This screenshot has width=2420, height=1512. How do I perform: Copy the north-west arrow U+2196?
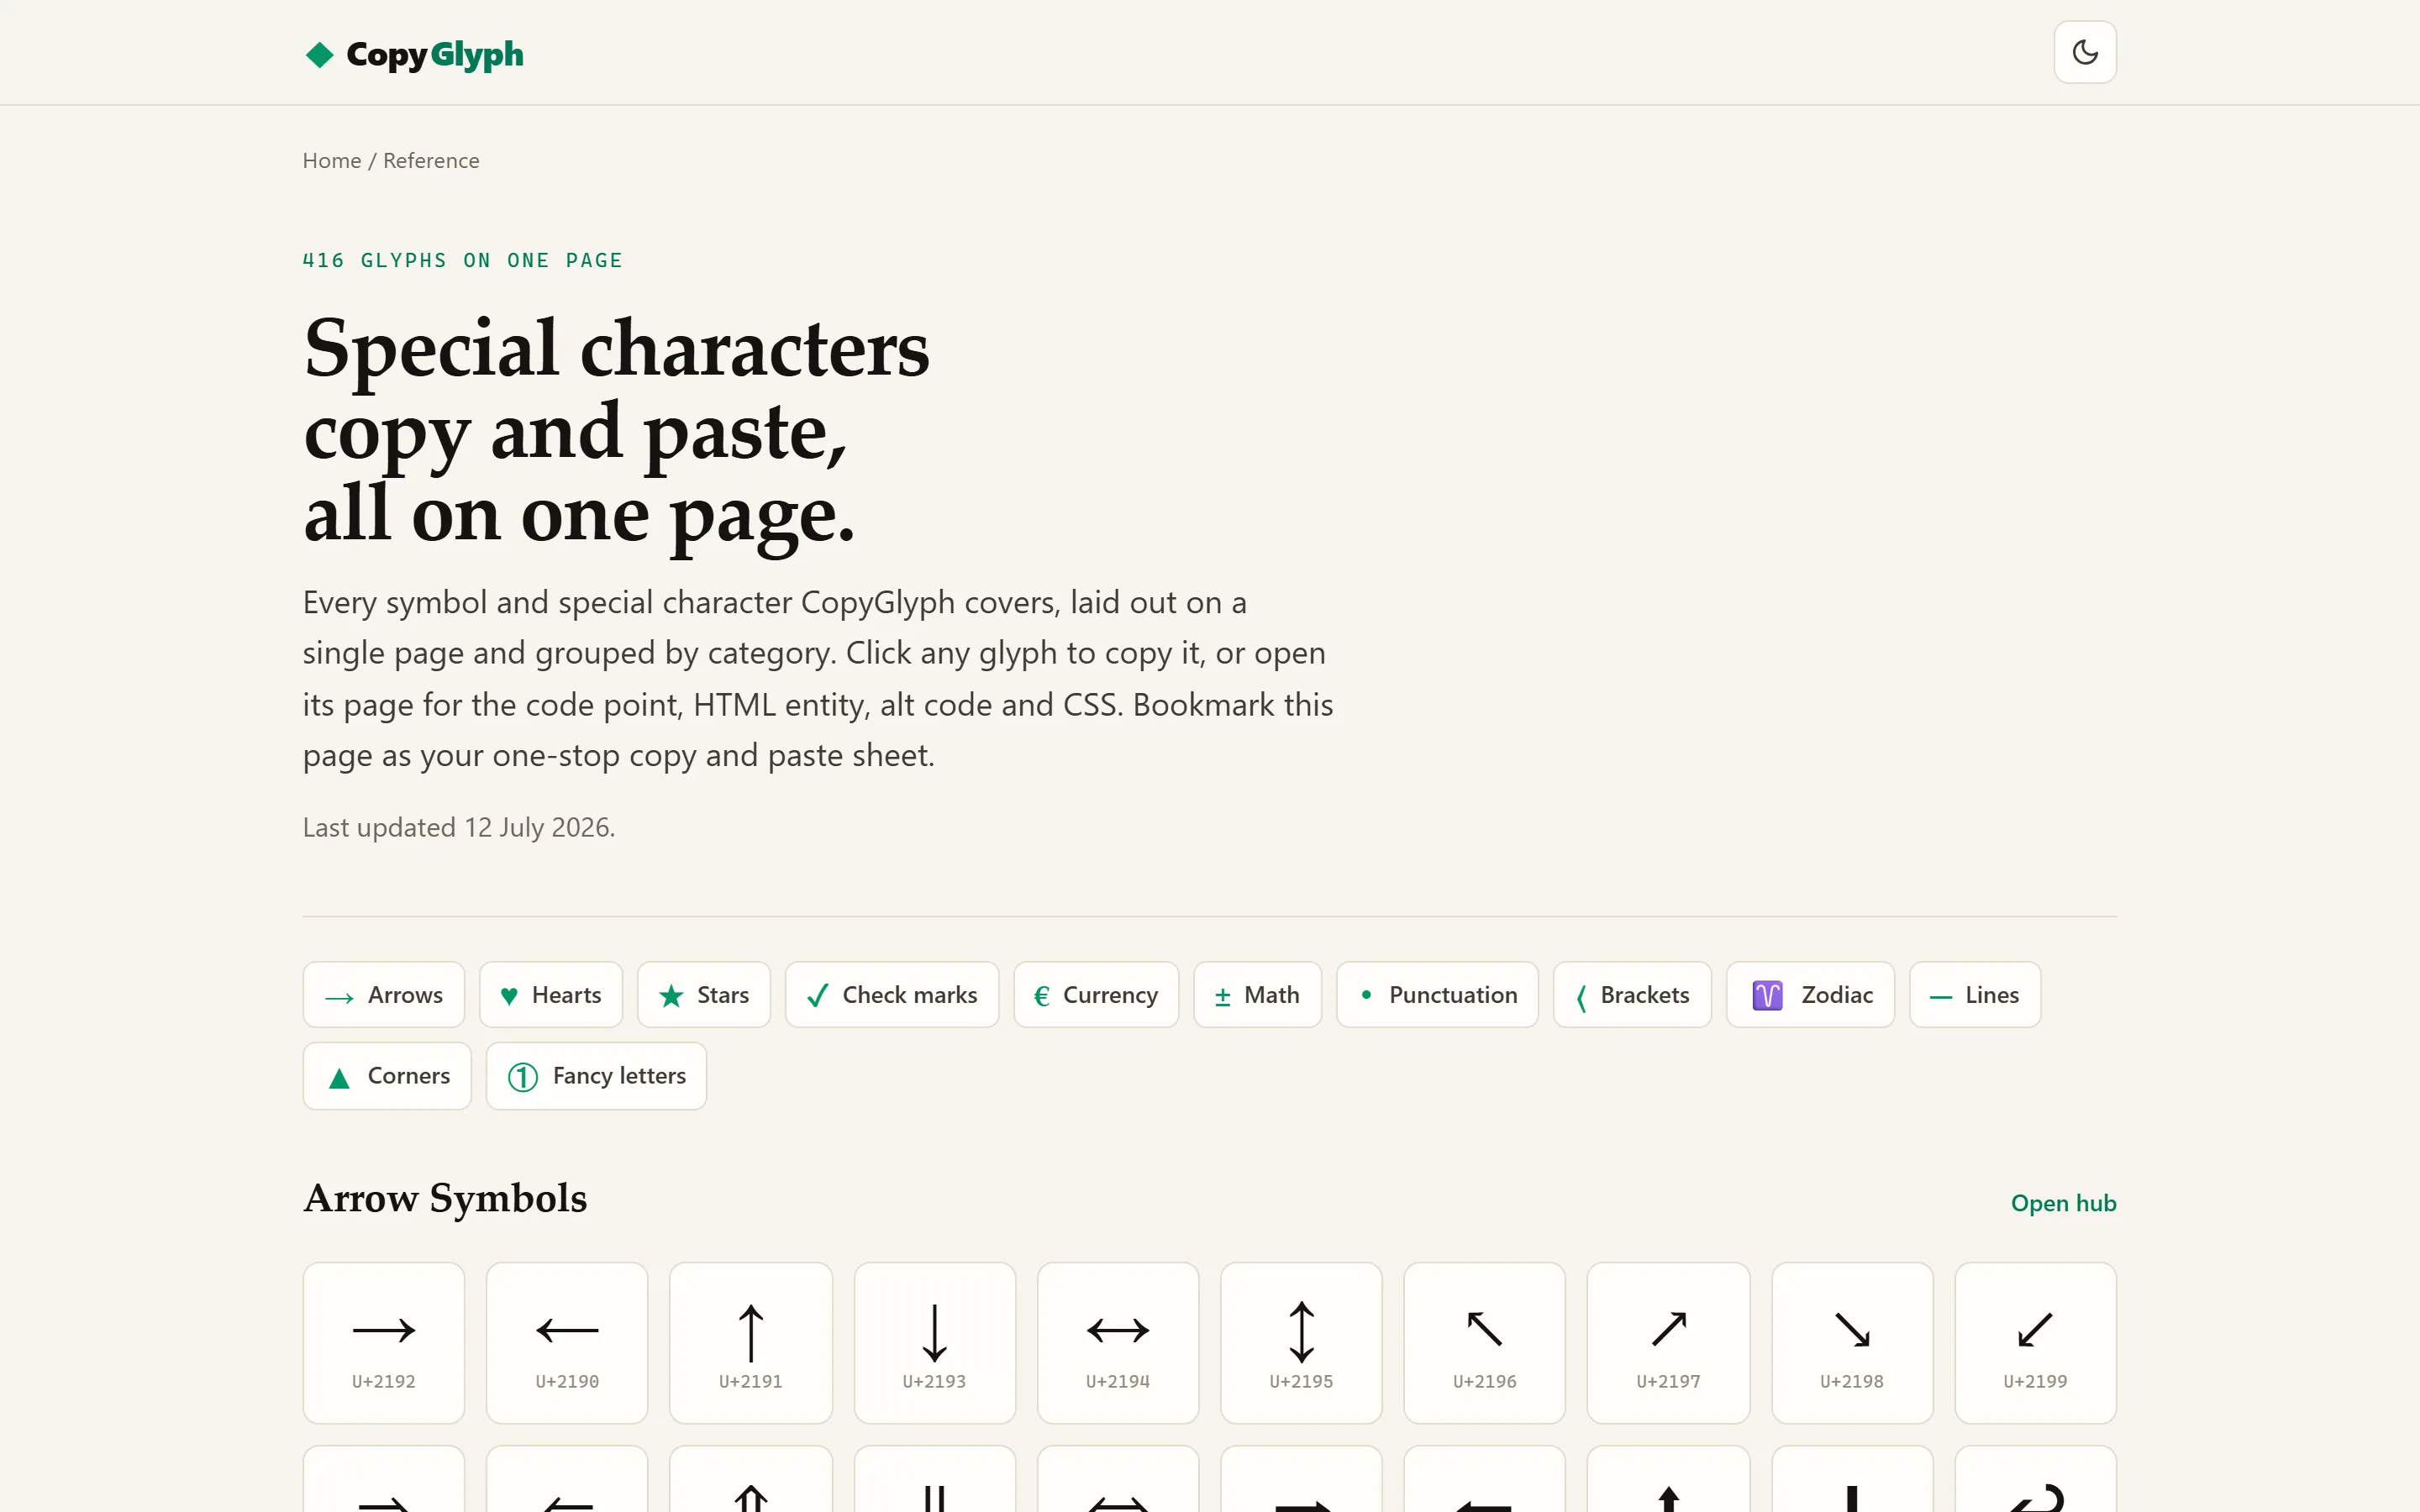1485,1342
